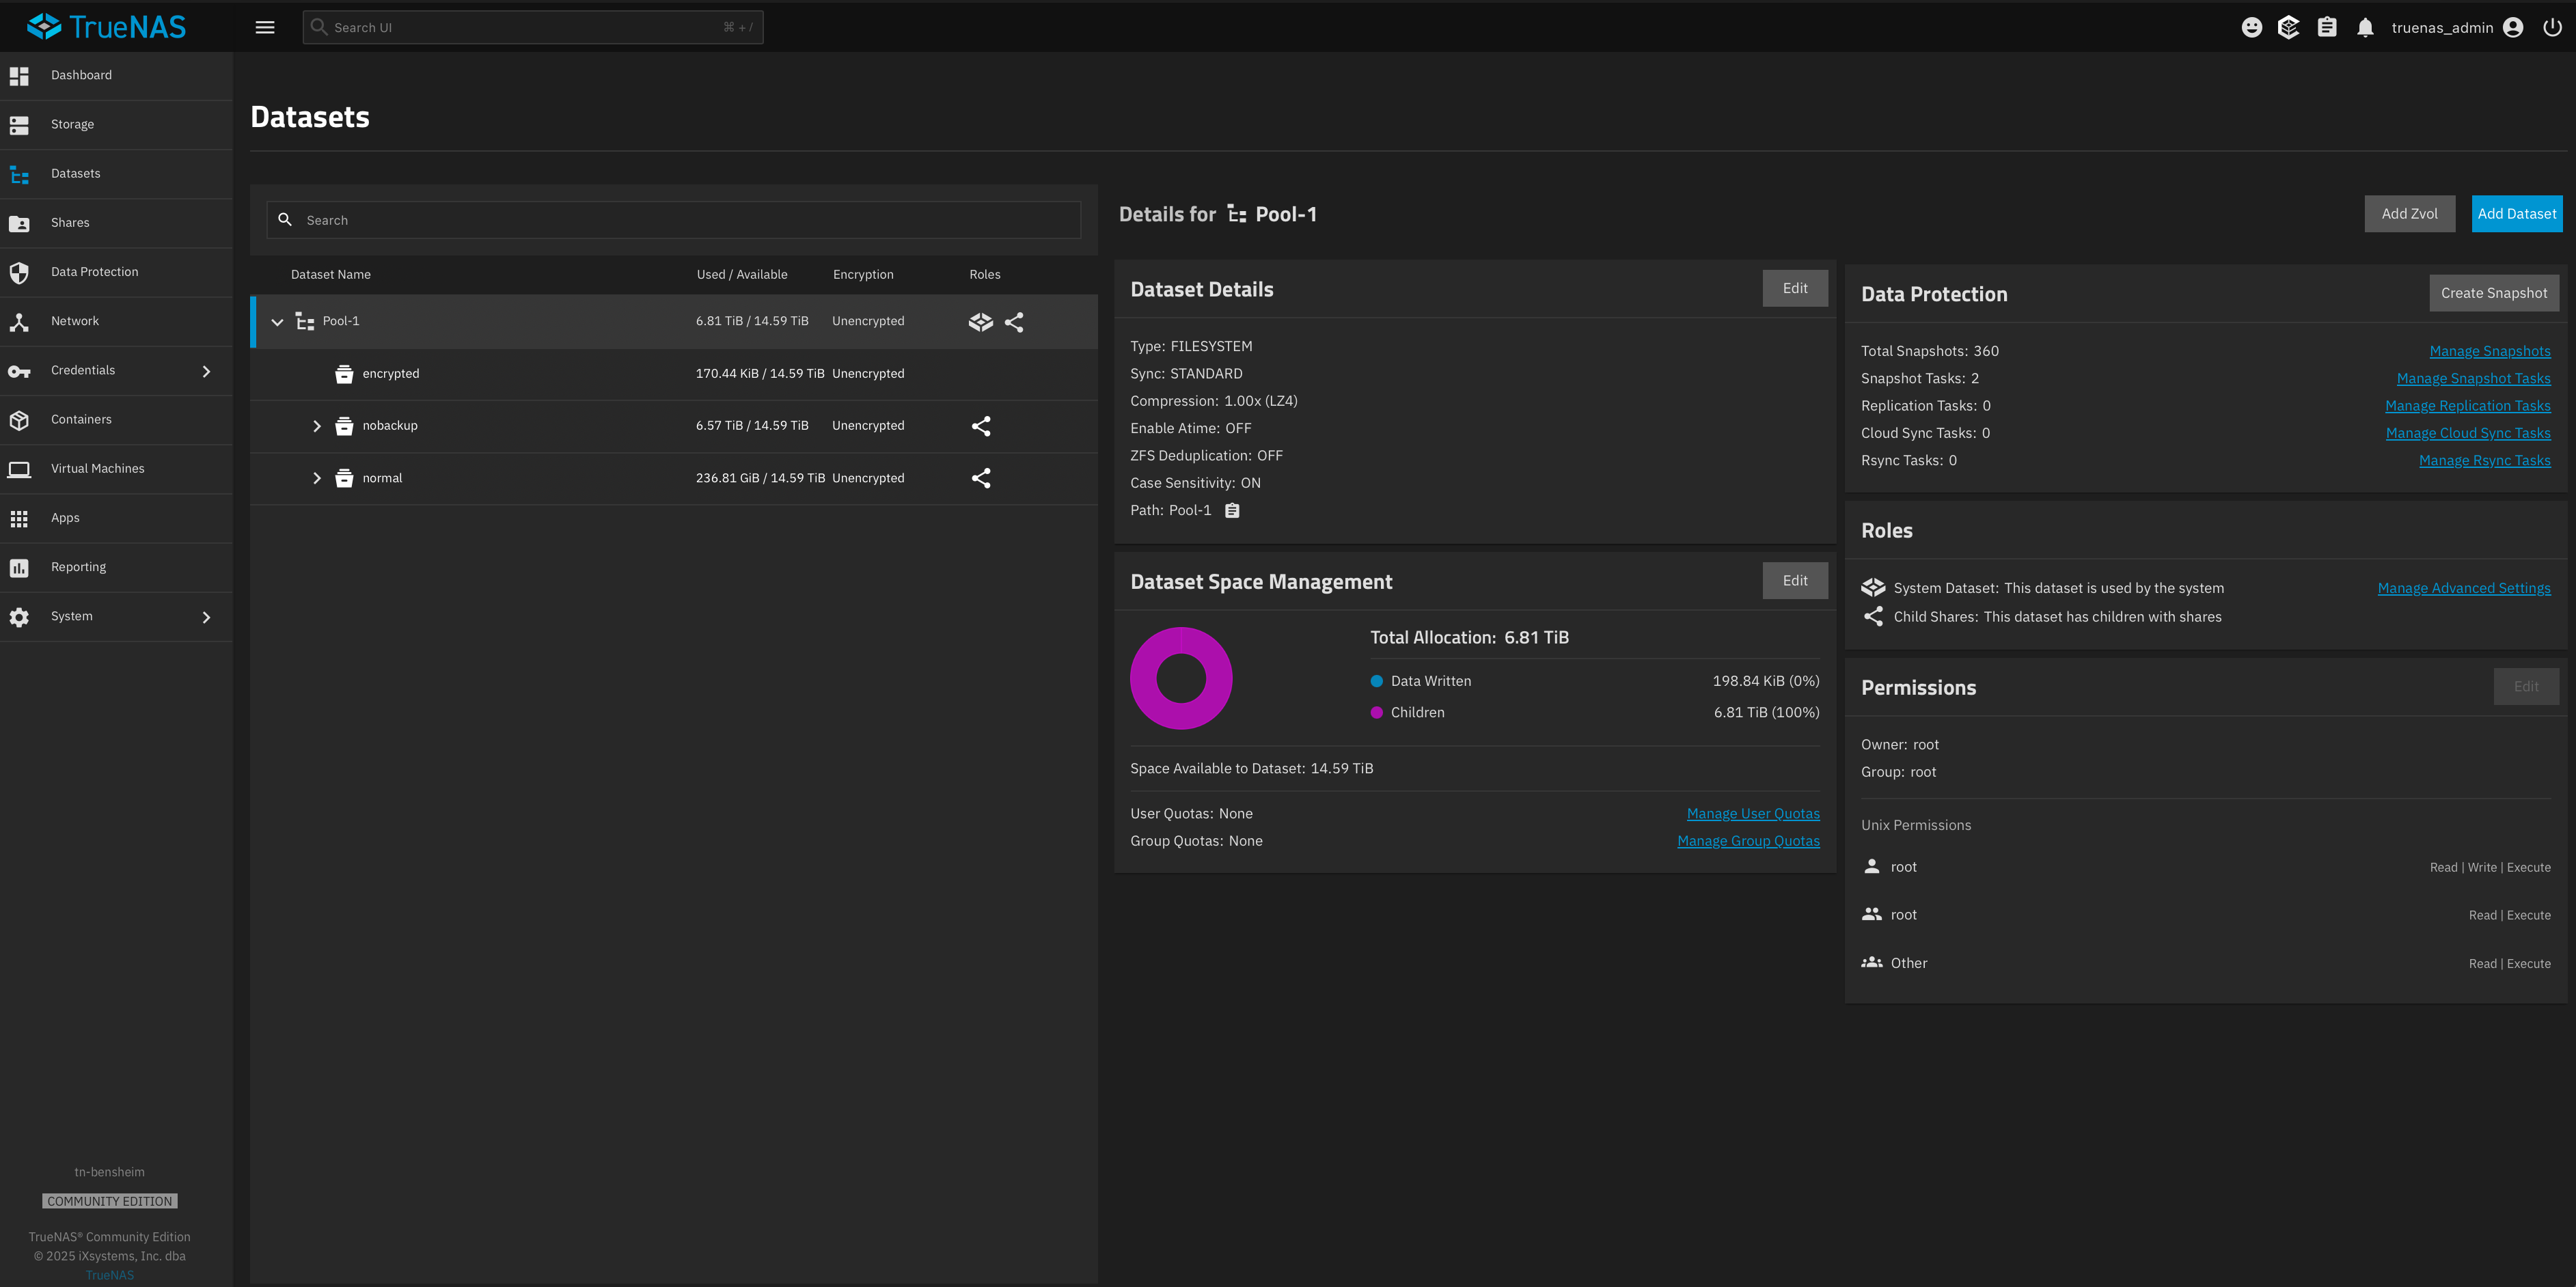2576x1287 pixels.
Task: Click the power icon in top bar
Action: click(2552, 28)
